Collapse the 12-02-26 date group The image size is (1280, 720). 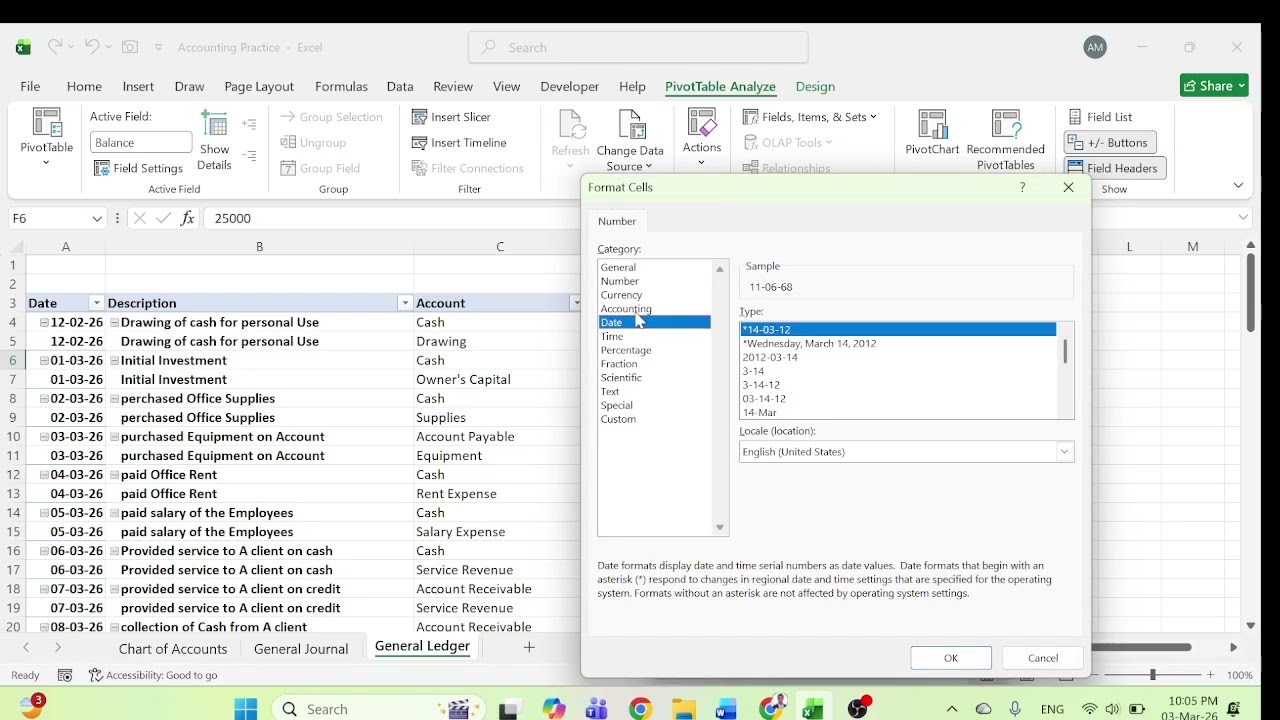click(44, 322)
